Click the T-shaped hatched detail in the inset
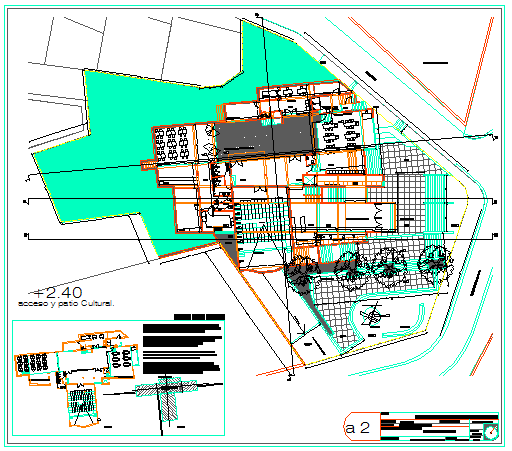512x451 pixels. point(167,398)
